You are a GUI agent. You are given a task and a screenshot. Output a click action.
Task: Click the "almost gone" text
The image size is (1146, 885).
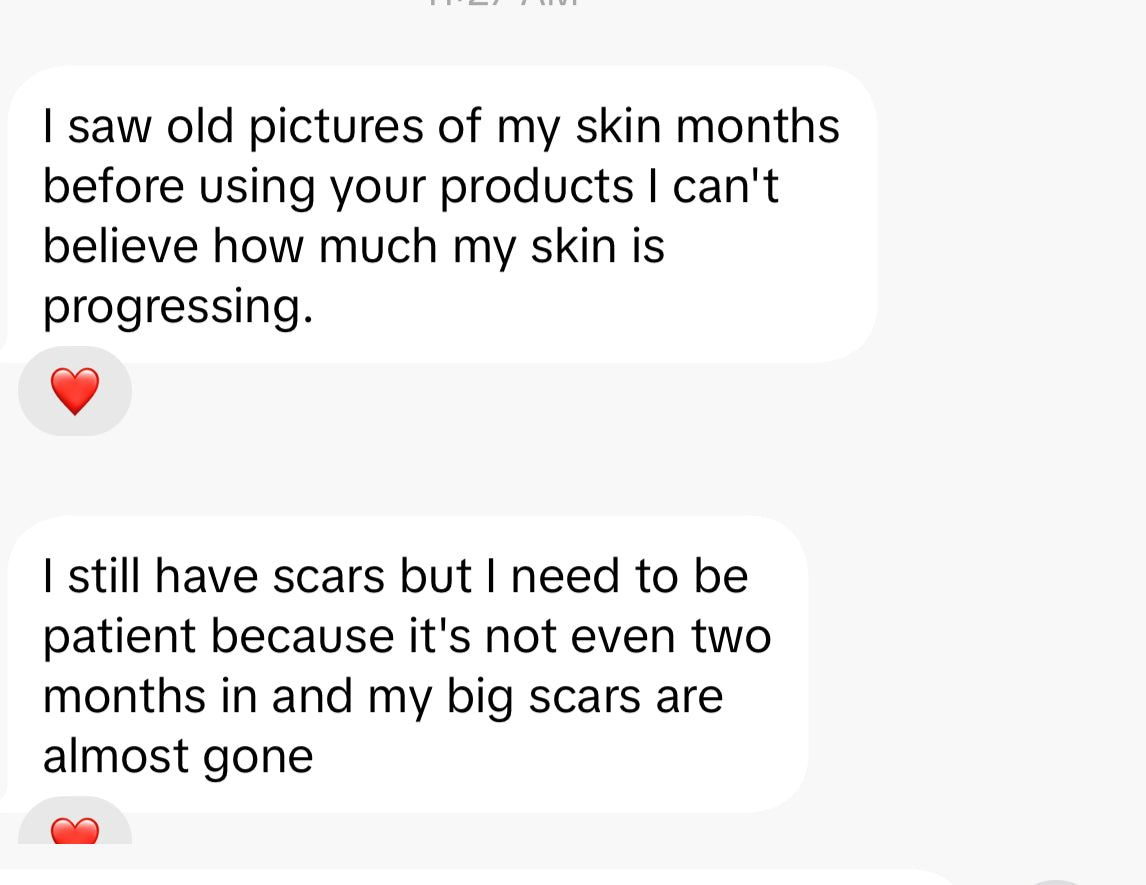point(178,756)
